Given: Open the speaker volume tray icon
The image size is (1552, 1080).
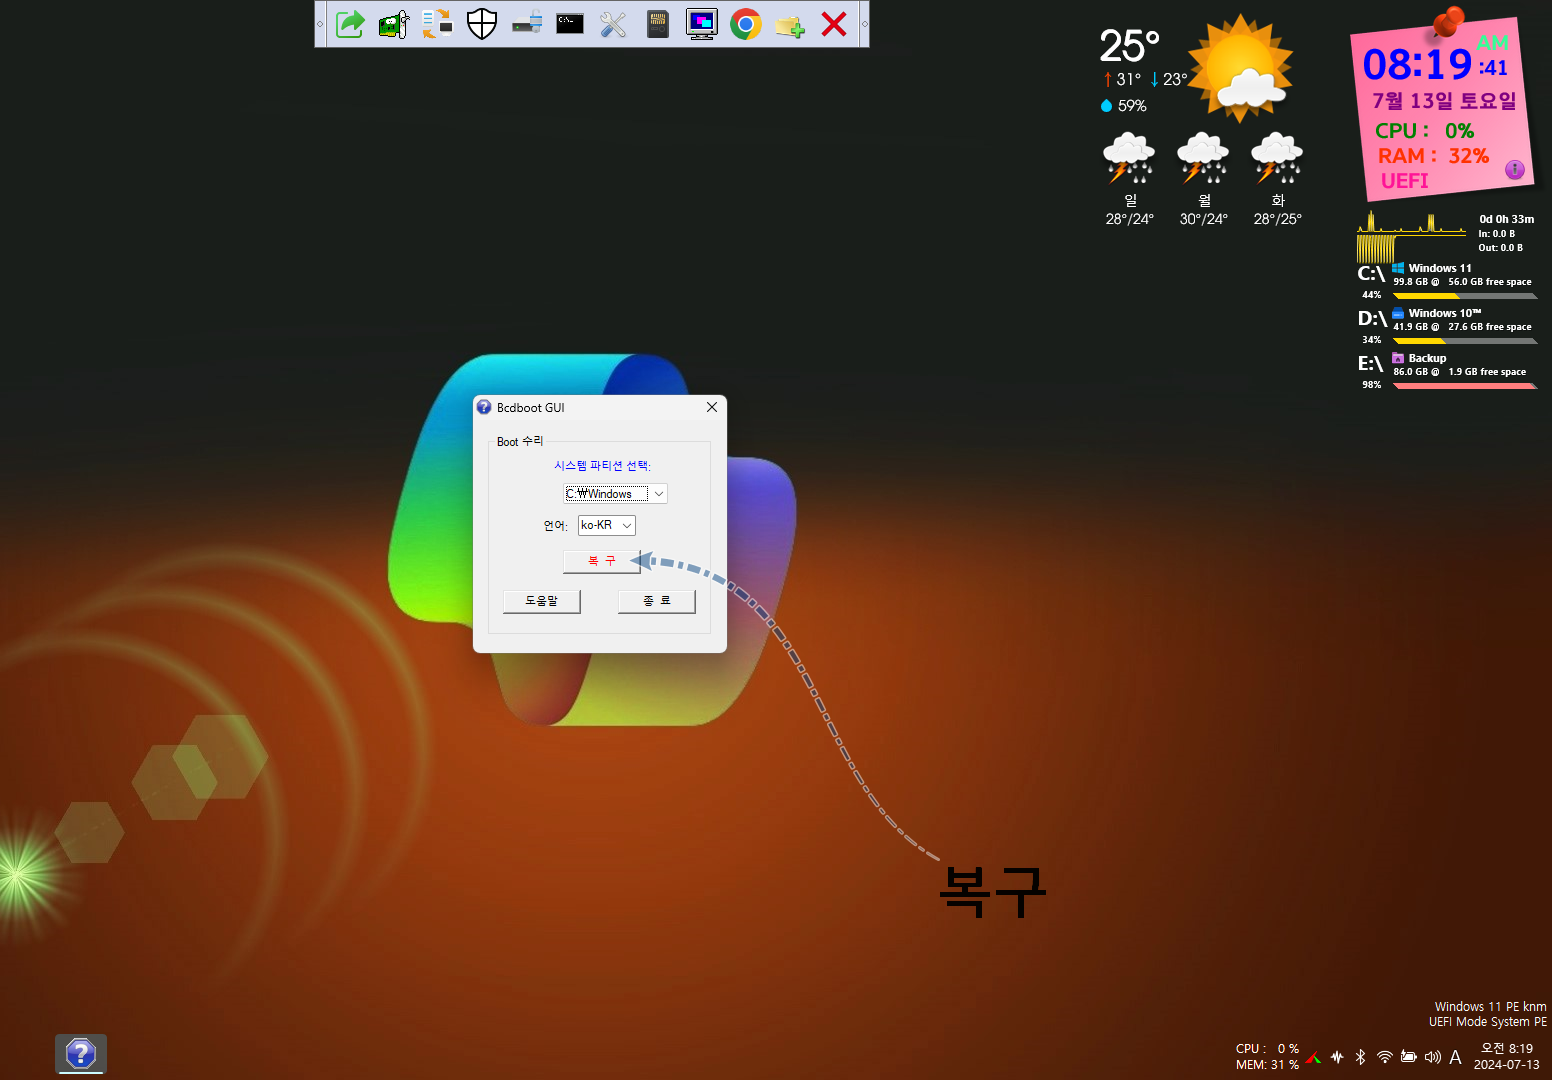Looking at the screenshot, I should point(1432,1057).
